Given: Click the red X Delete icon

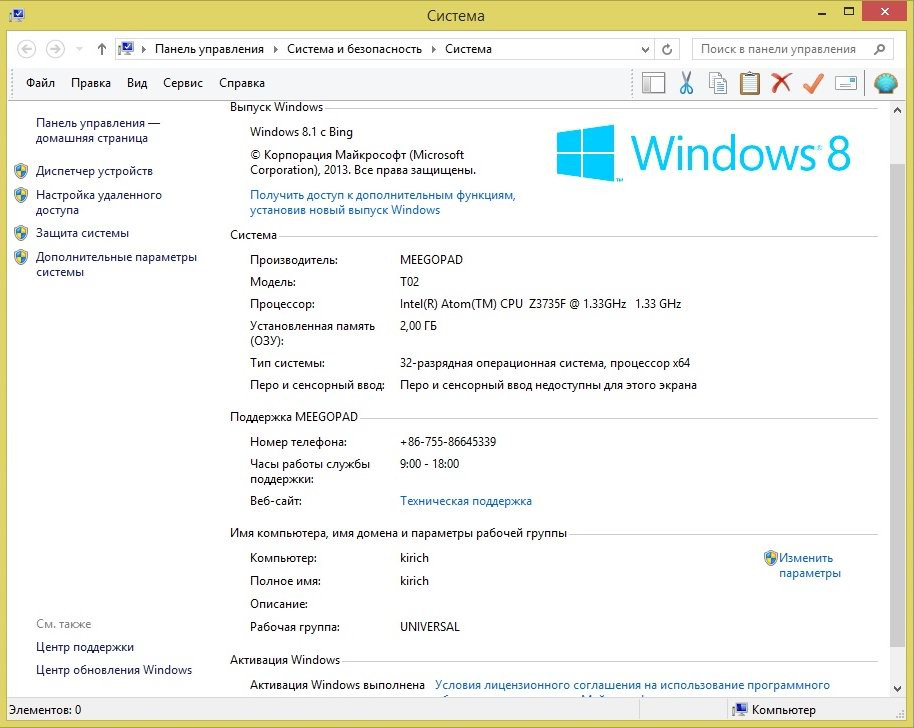Looking at the screenshot, I should tap(781, 83).
